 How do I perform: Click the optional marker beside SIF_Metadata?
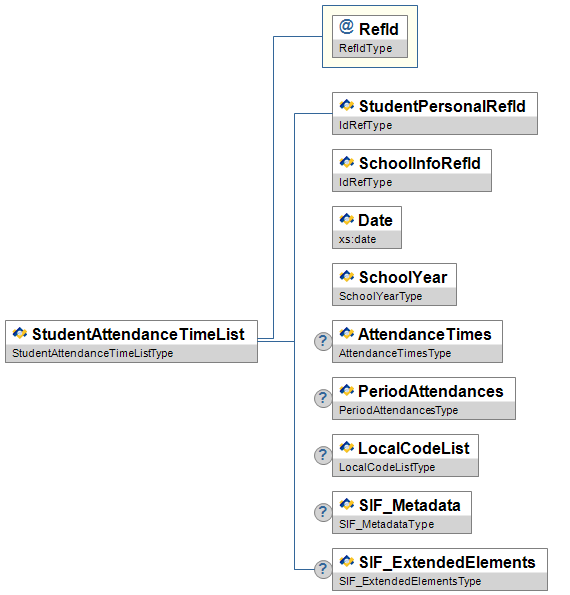(x=323, y=512)
